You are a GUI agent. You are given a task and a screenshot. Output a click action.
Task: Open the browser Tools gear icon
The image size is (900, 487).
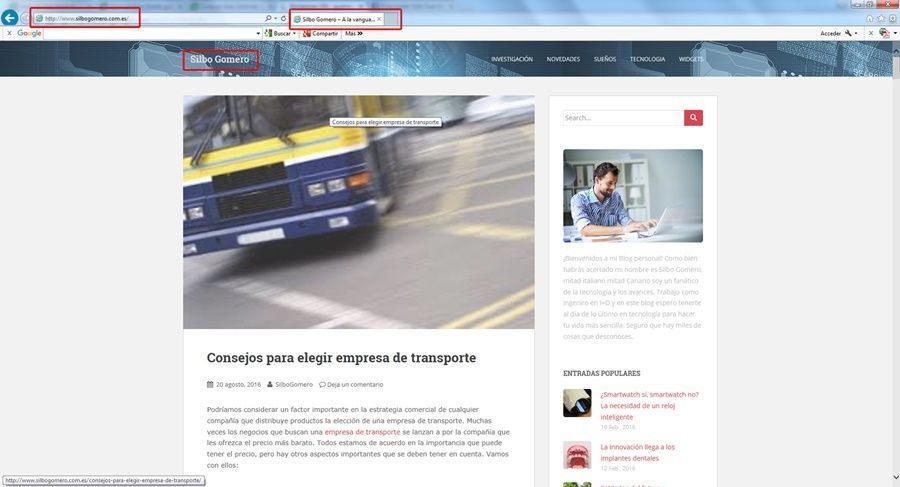(x=893, y=18)
